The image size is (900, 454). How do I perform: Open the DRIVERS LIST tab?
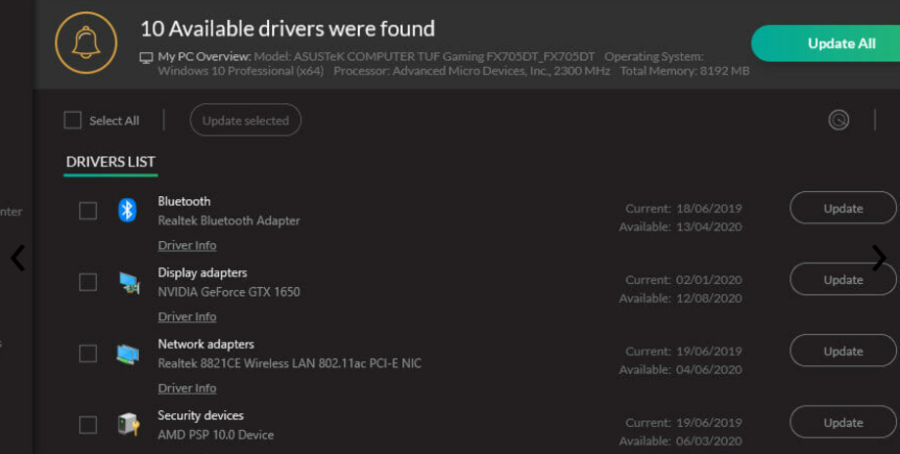pos(110,162)
